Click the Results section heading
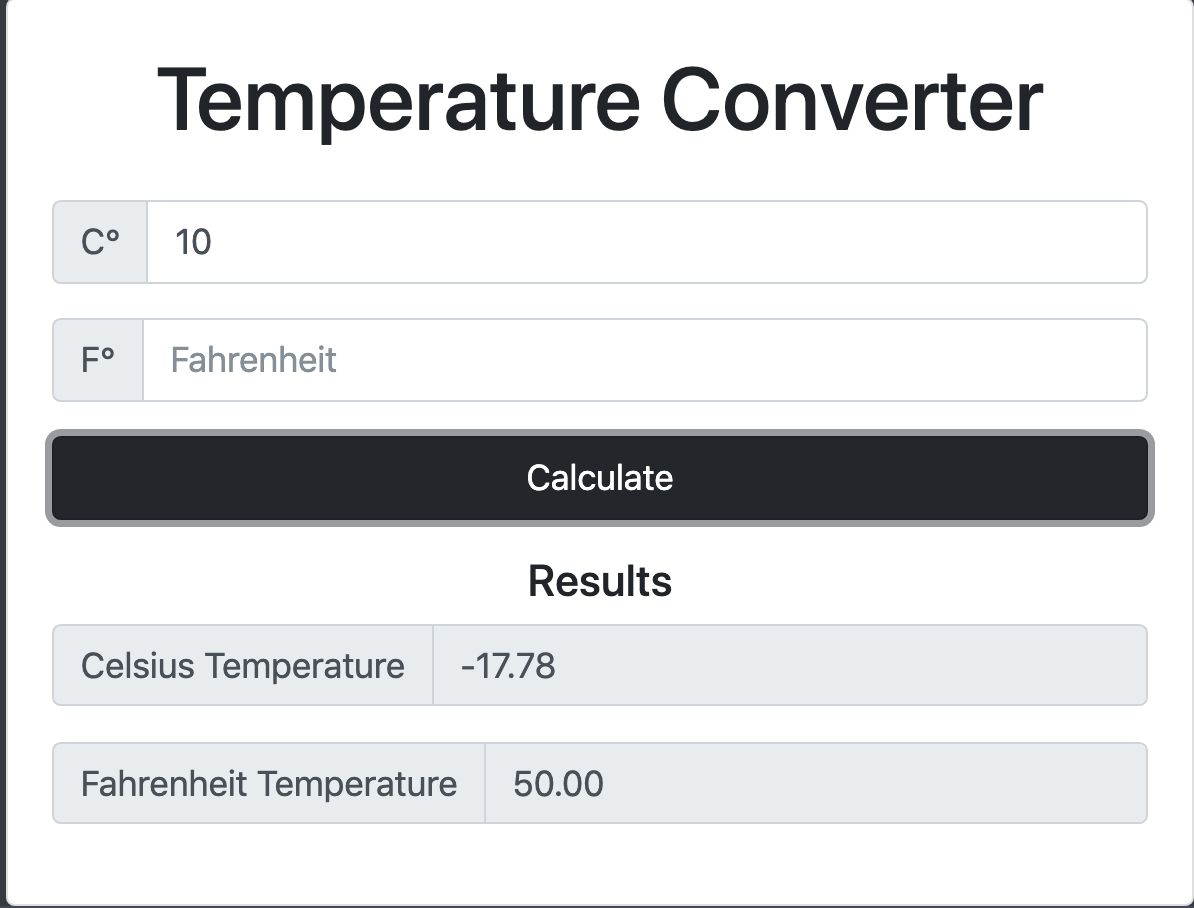Image resolution: width=1194 pixels, height=908 pixels. [x=600, y=581]
